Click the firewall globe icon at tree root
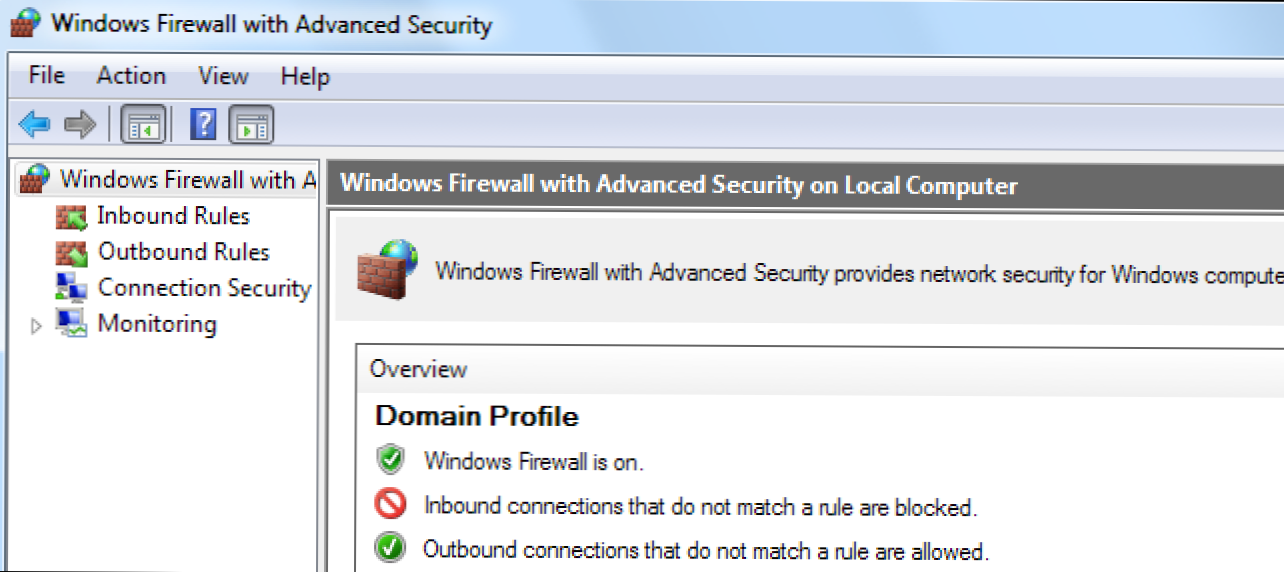Image resolution: width=1284 pixels, height=572 pixels. [35, 180]
